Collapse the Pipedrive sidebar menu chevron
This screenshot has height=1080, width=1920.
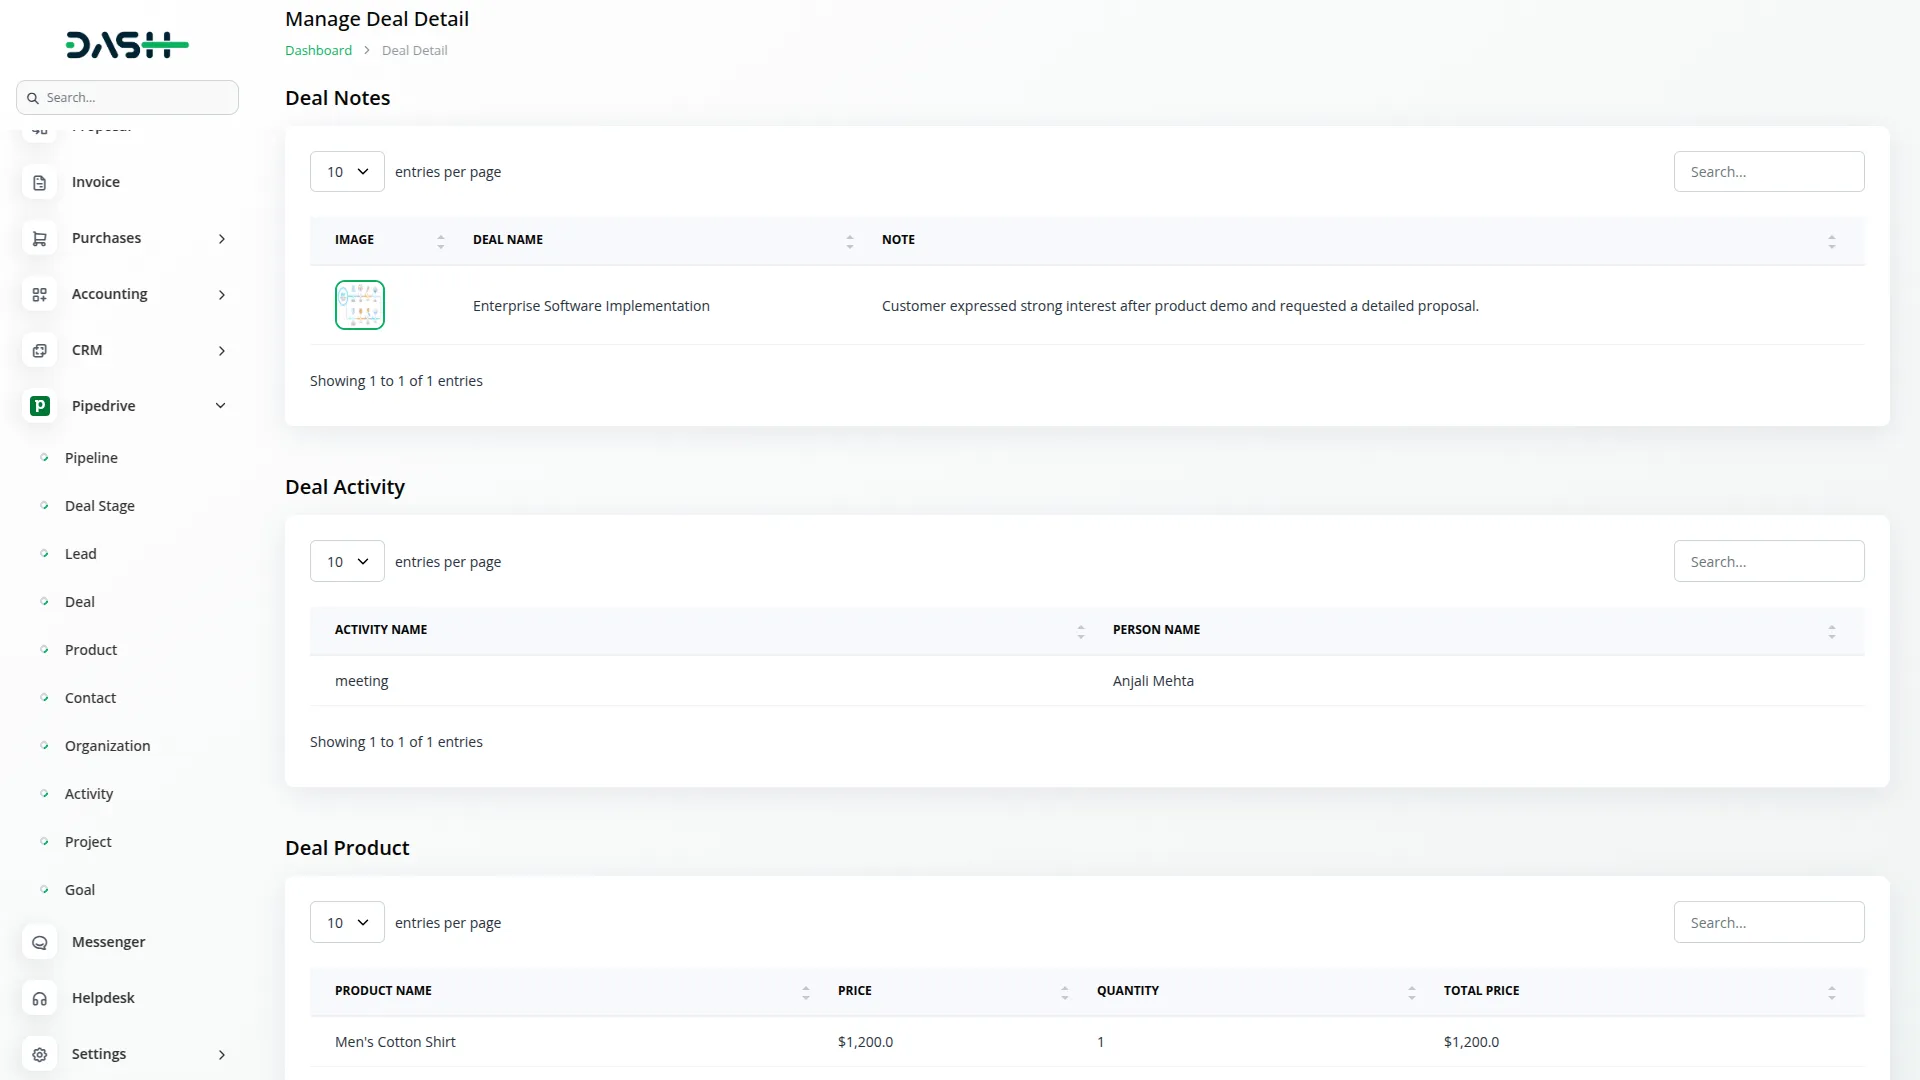pyautogui.click(x=221, y=406)
